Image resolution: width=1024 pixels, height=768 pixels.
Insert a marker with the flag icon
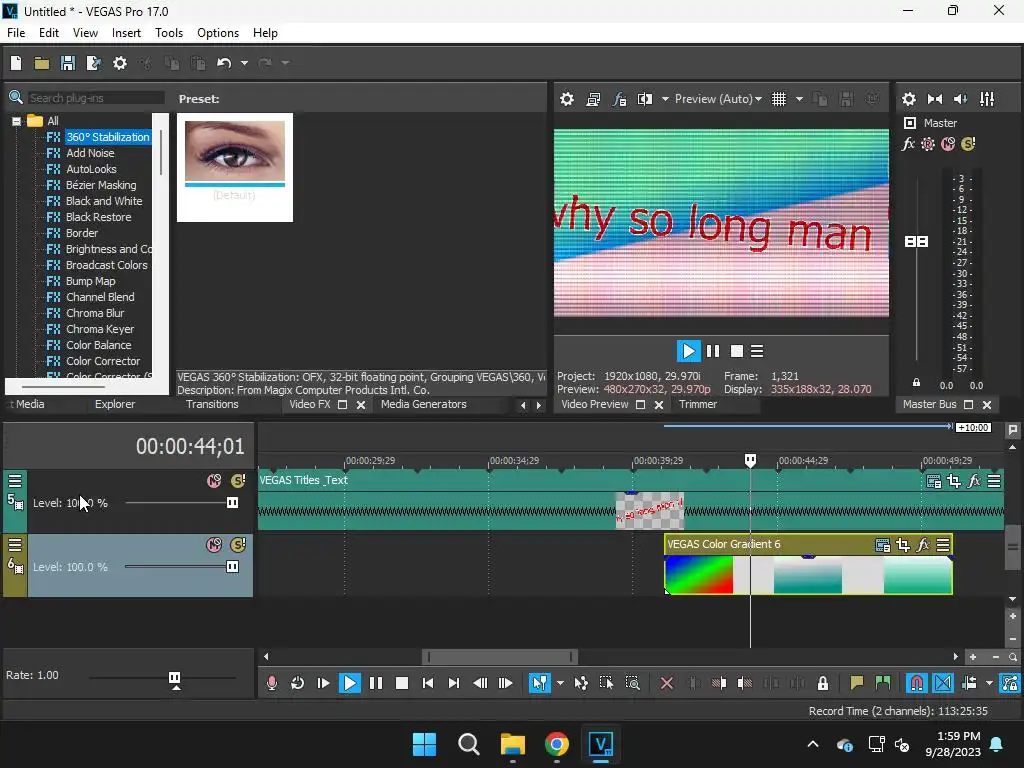(857, 683)
